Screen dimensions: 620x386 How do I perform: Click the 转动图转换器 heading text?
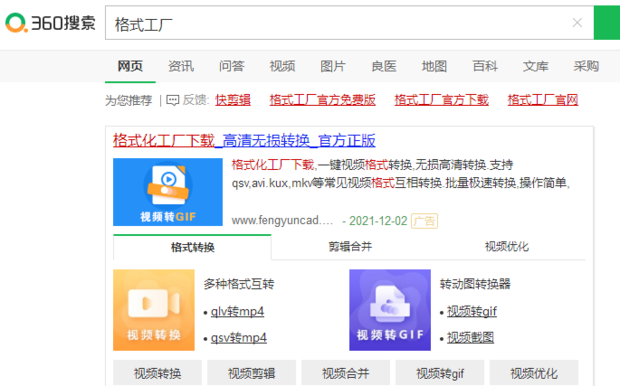[x=475, y=284]
